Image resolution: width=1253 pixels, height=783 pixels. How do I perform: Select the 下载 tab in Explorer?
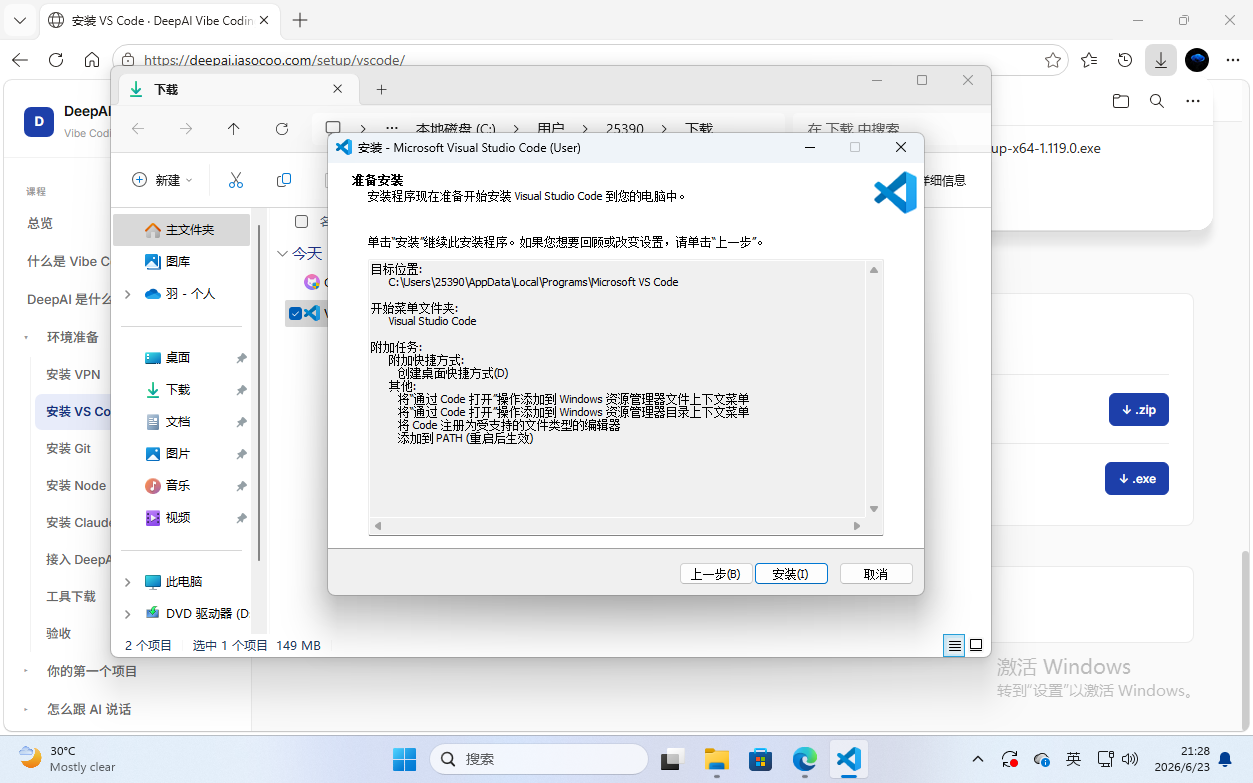(x=238, y=89)
